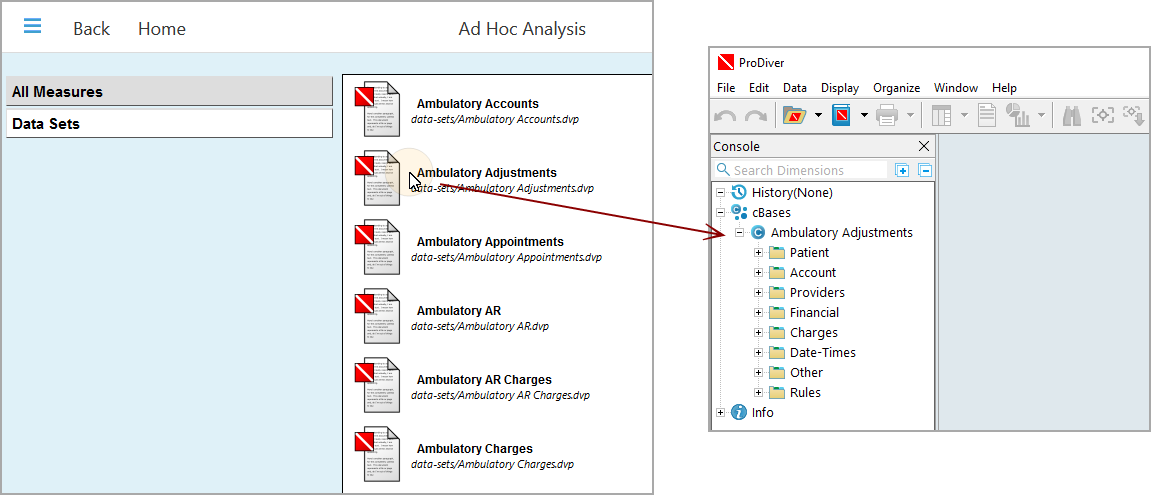Go to Home in Ad Hoc Analysis
The width and height of the screenshot is (1163, 495).
pos(162,29)
